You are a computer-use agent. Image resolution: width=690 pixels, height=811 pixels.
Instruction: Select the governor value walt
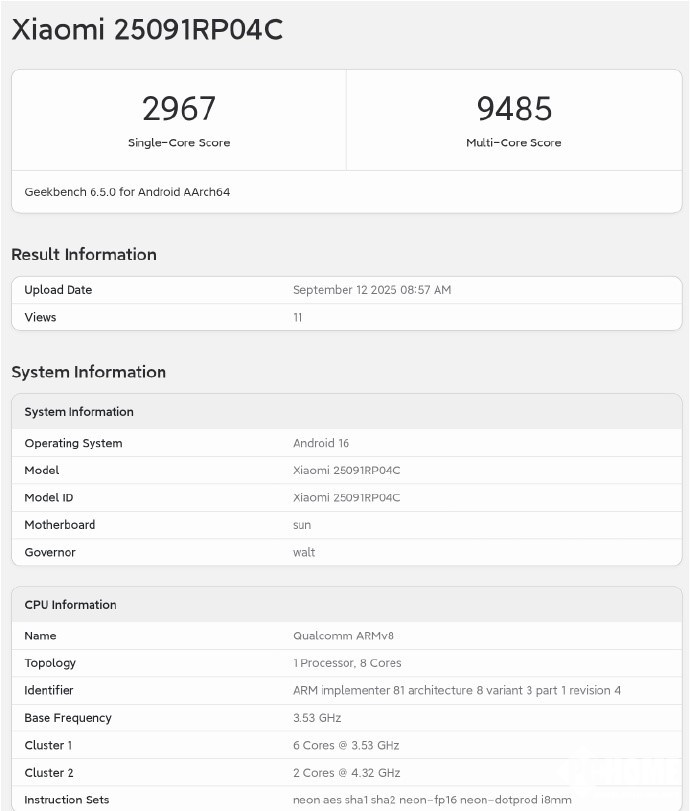click(x=304, y=552)
